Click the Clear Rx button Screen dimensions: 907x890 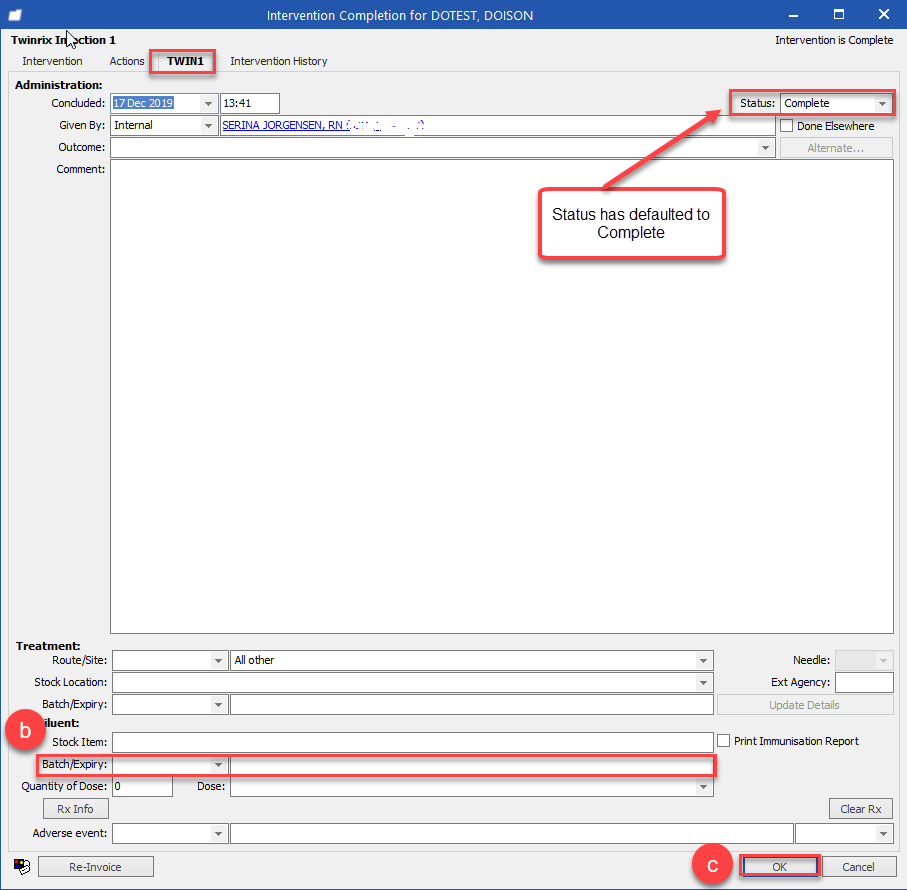(861, 809)
